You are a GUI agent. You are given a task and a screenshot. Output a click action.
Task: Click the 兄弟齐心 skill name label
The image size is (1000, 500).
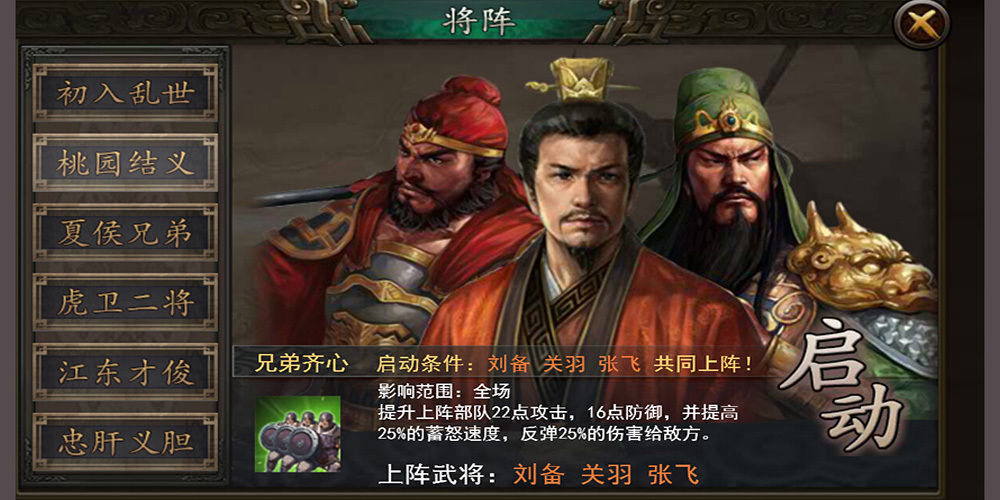(x=301, y=364)
